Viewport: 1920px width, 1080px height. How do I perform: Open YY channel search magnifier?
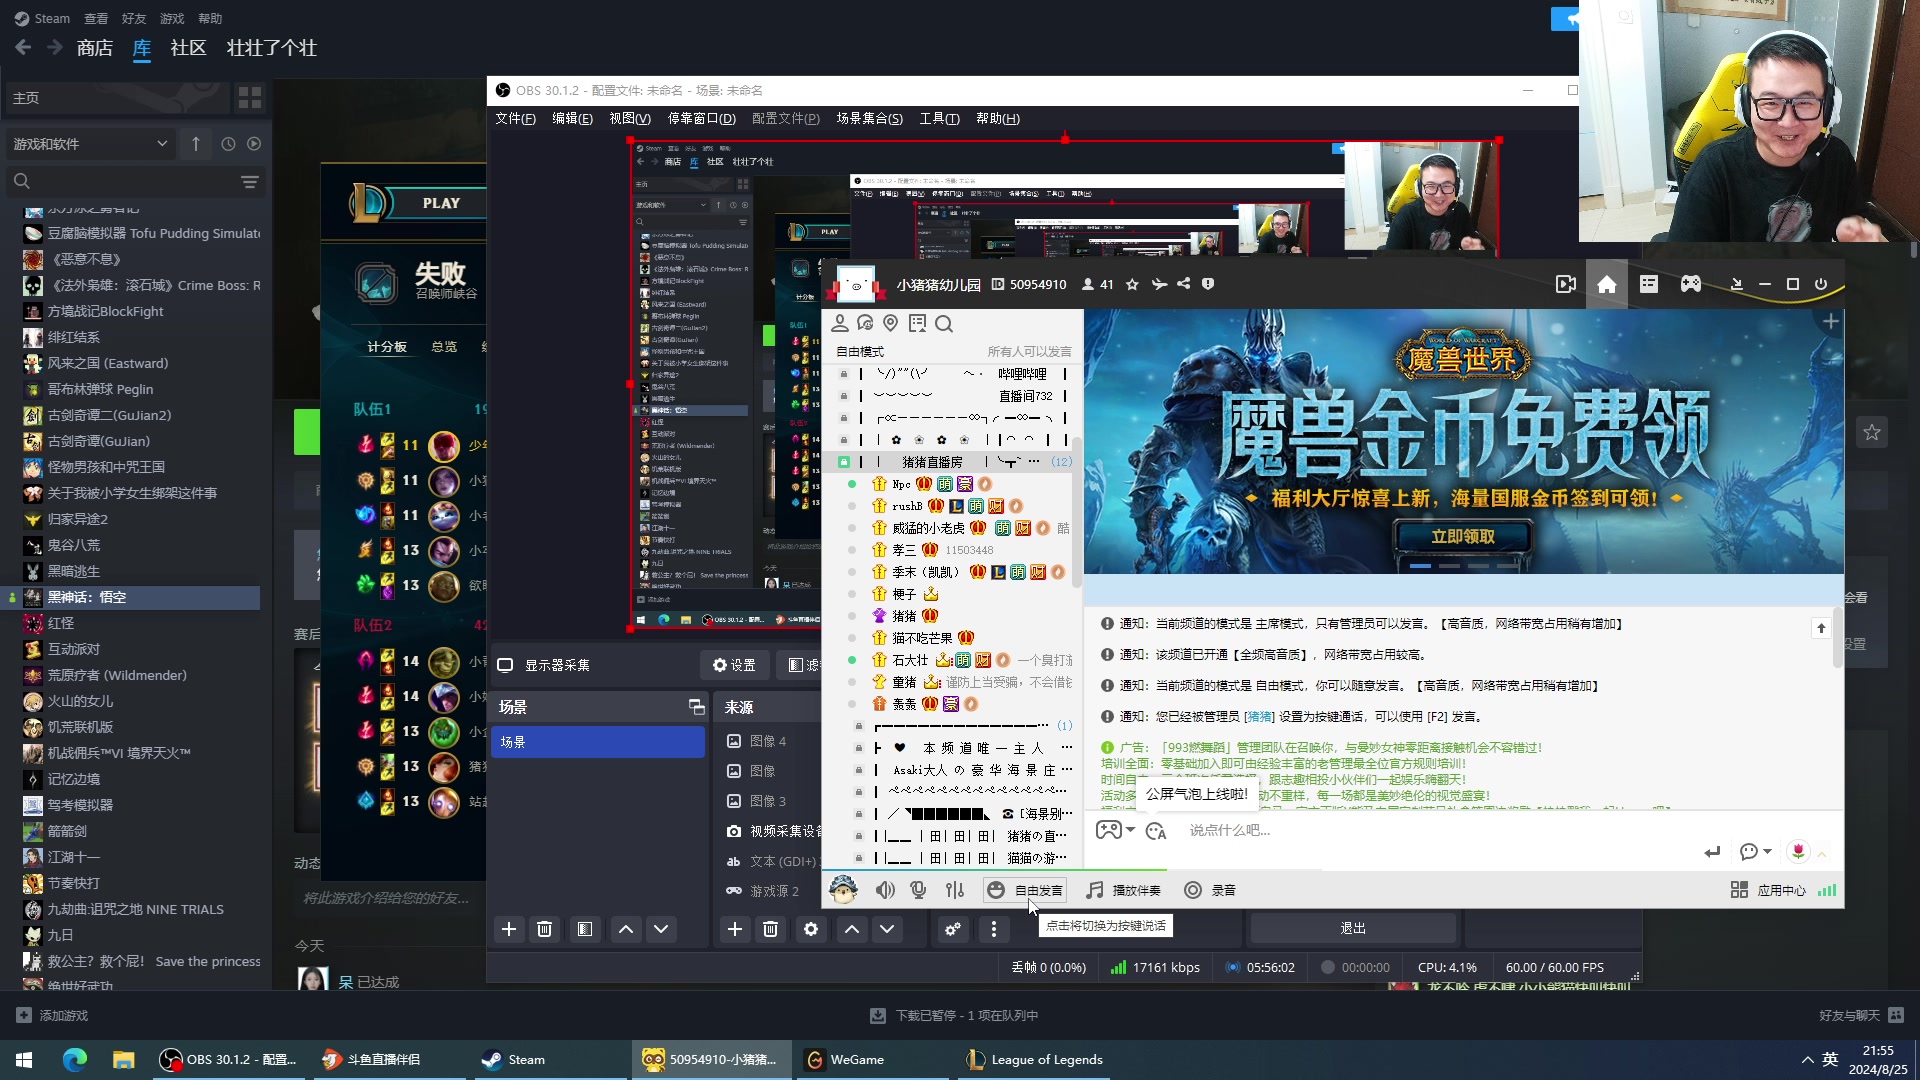[x=944, y=324]
